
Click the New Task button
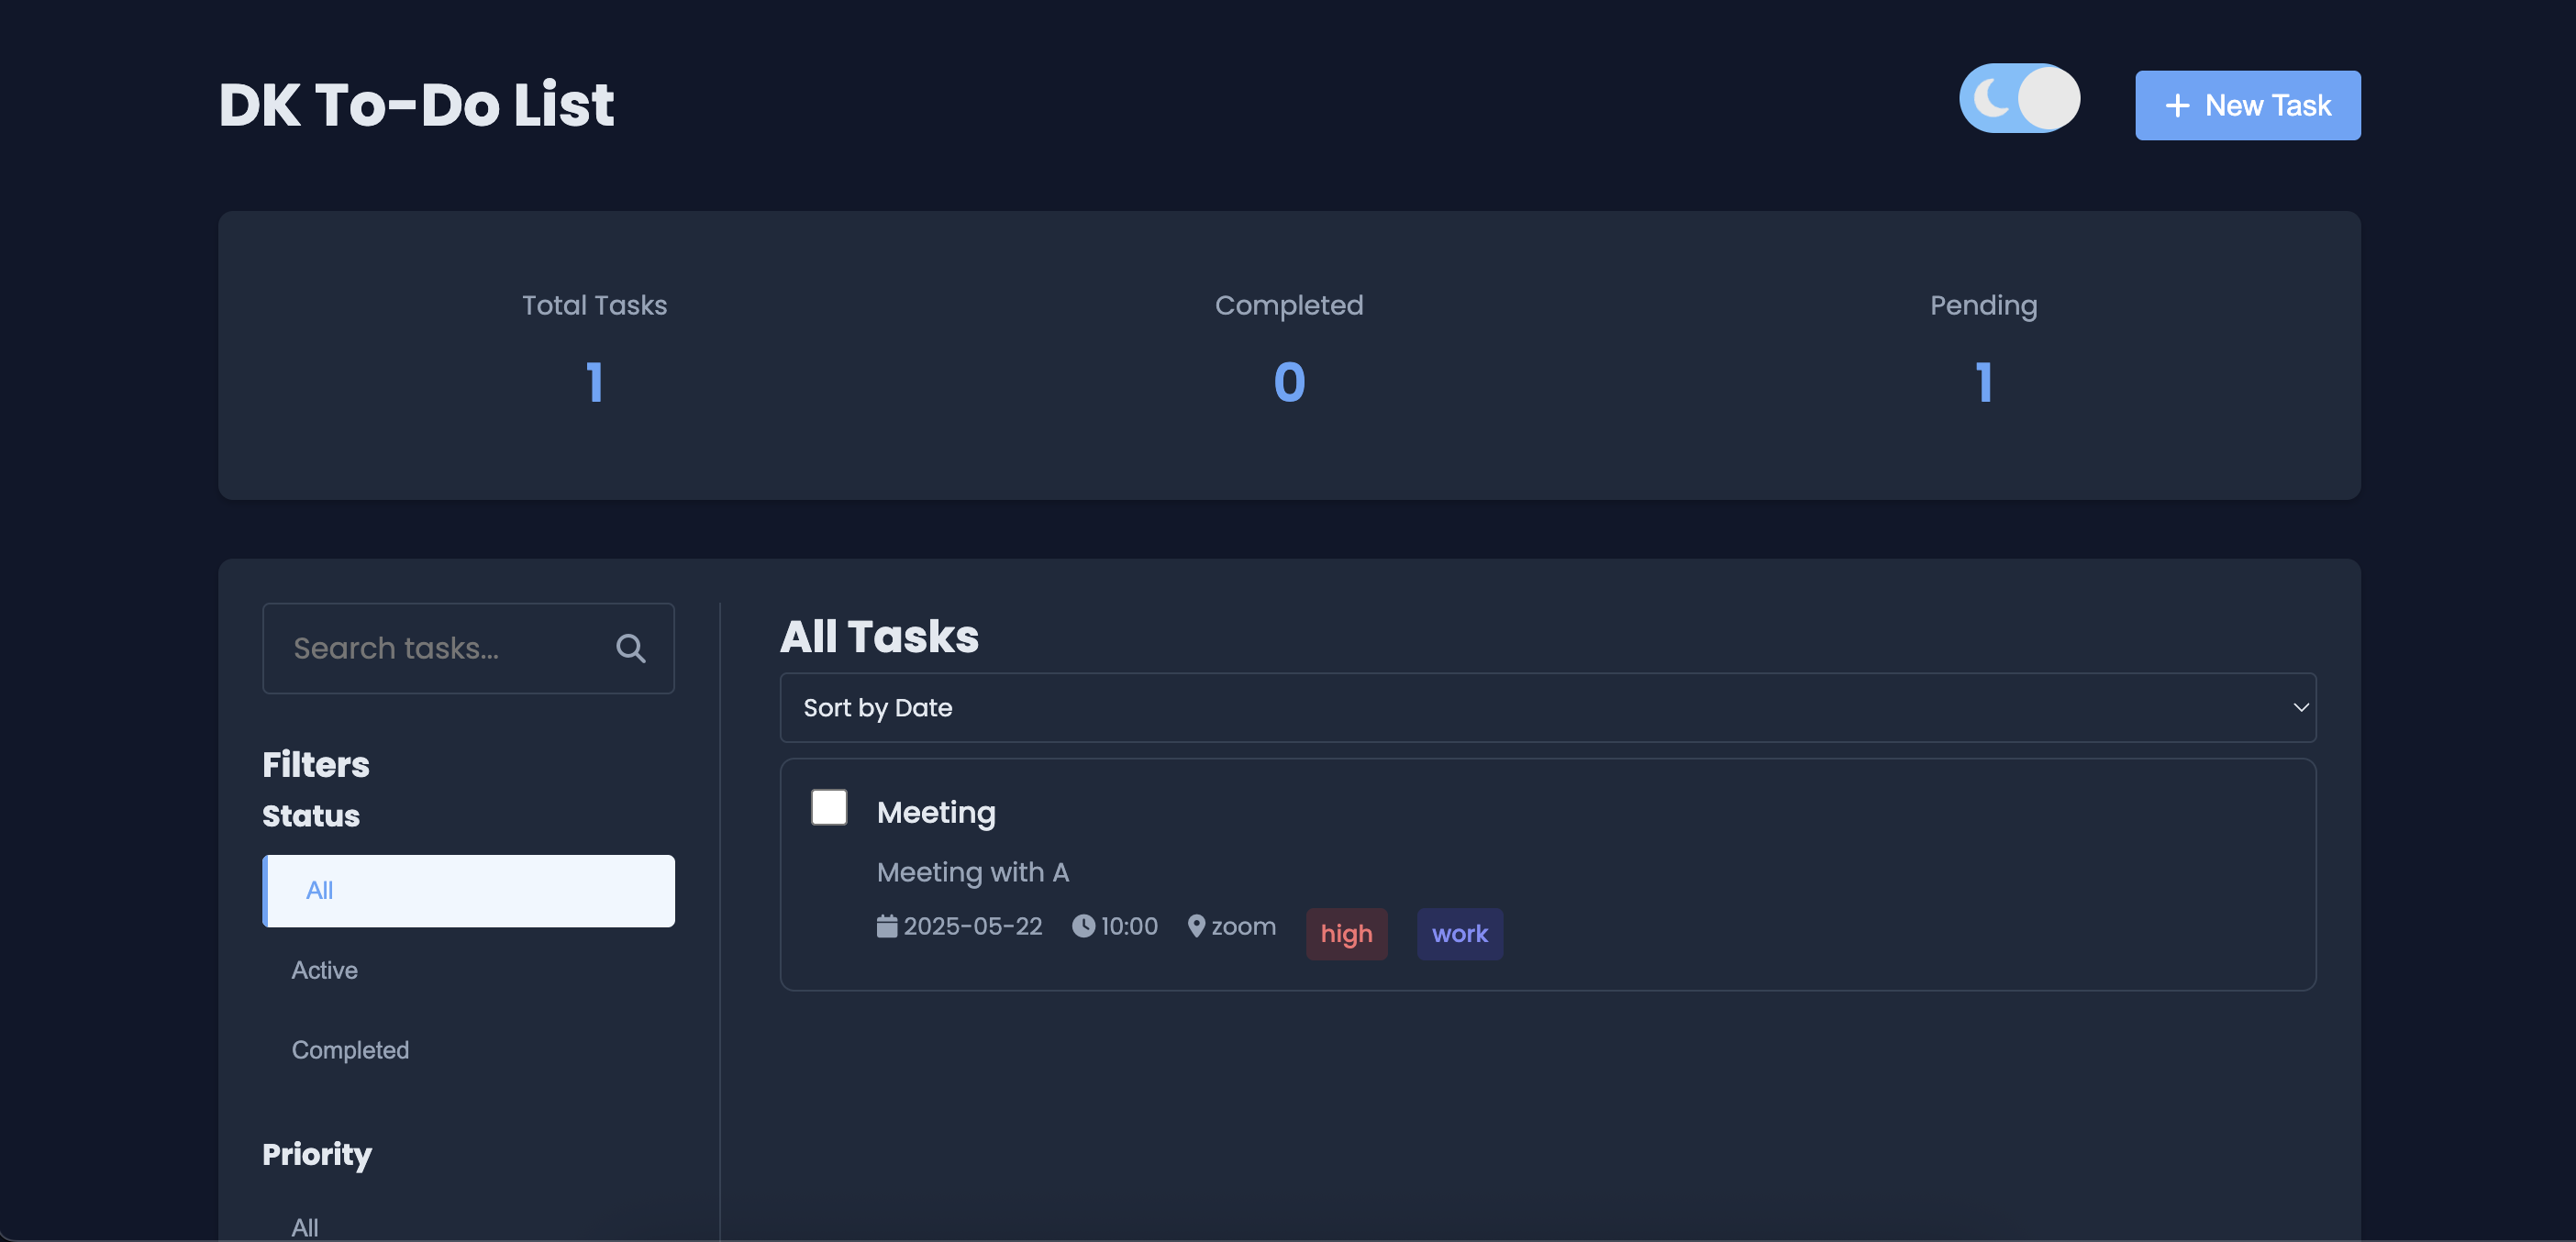click(2247, 104)
